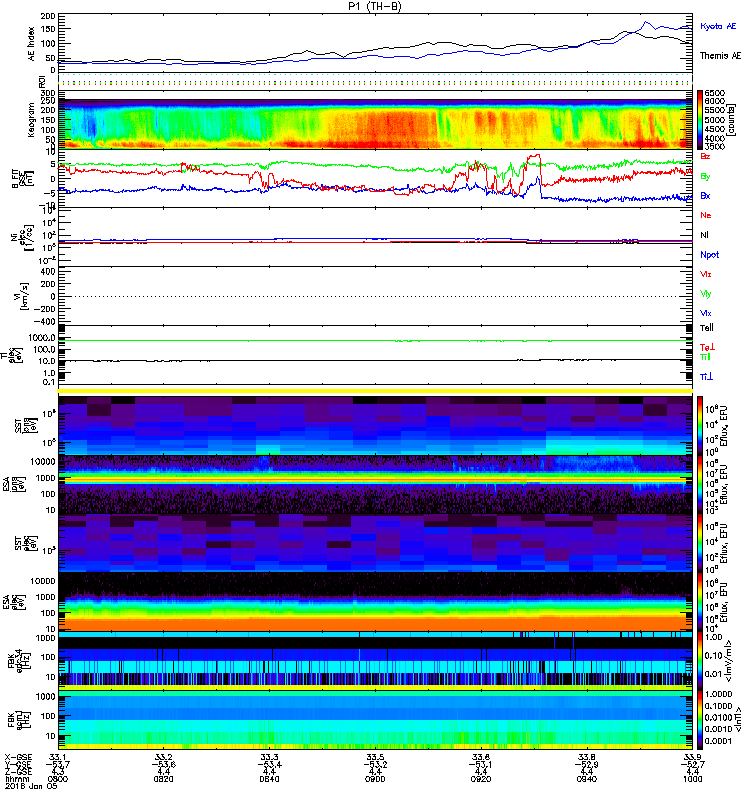Click the 1000.0 tick on temperature axis
750x800 pixels.
(x=42, y=338)
